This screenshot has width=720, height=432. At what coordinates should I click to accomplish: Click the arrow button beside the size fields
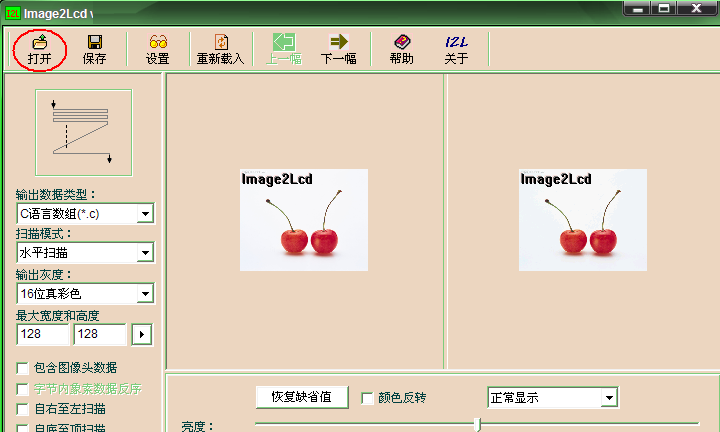tap(142, 335)
